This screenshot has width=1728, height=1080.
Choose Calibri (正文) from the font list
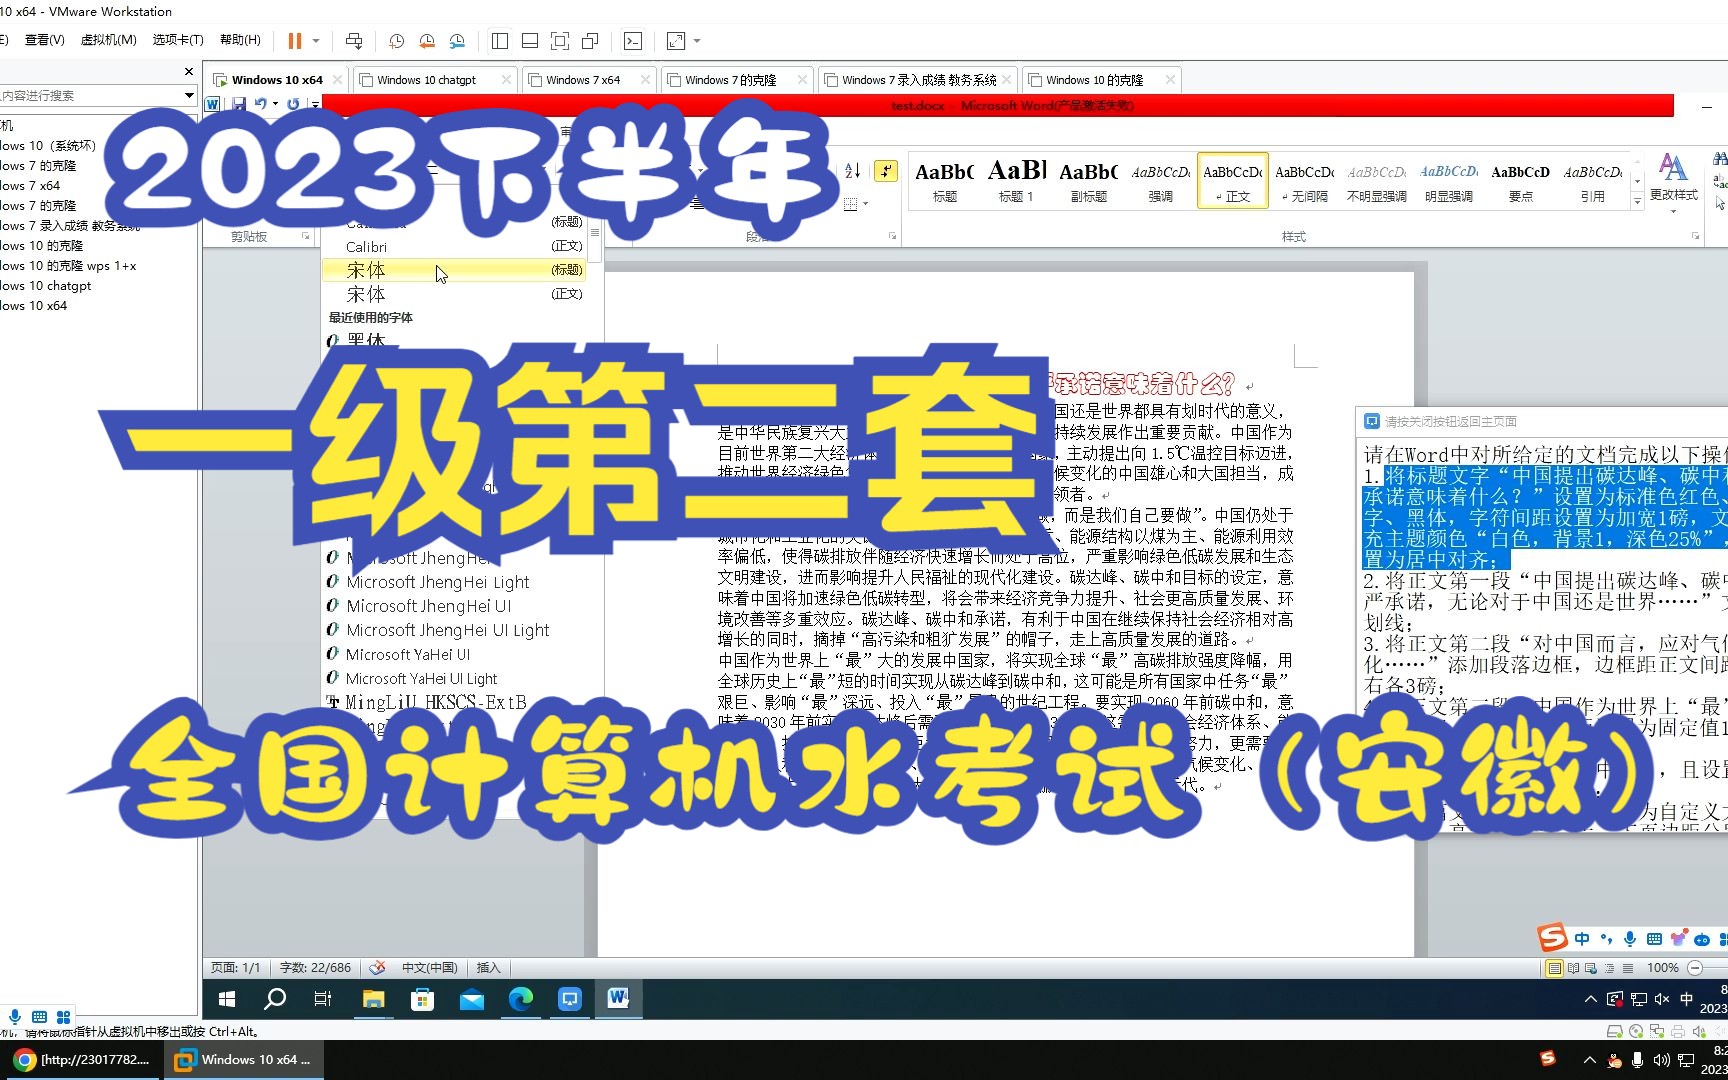454,247
